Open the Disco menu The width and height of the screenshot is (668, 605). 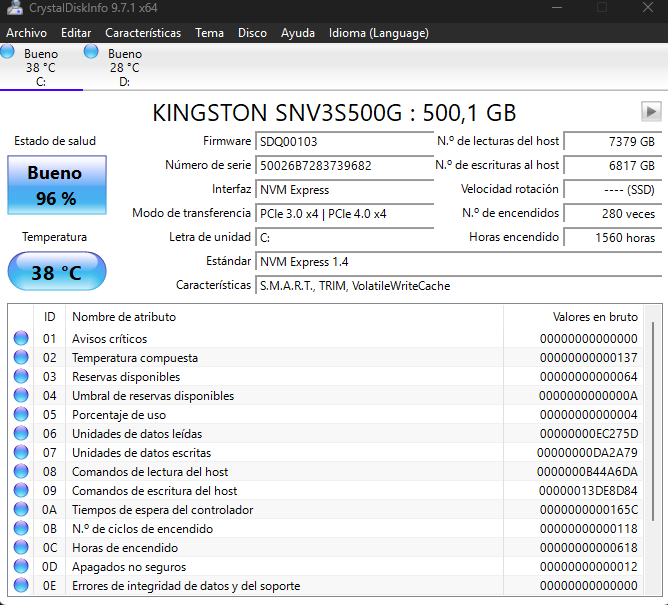click(252, 33)
